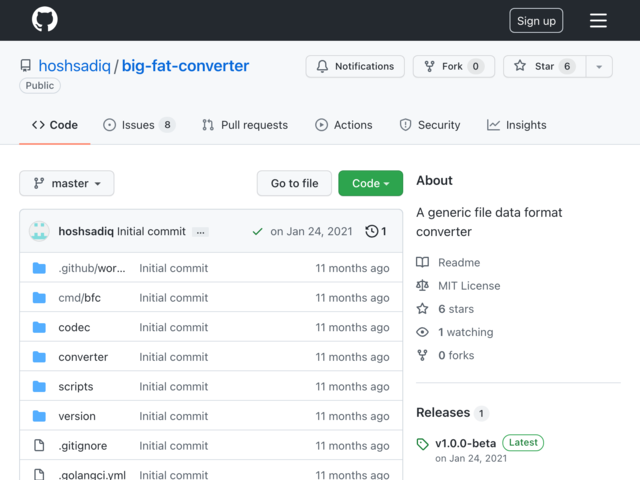Open the converter folder
Image resolution: width=640 pixels, height=480 pixels.
[83, 357]
